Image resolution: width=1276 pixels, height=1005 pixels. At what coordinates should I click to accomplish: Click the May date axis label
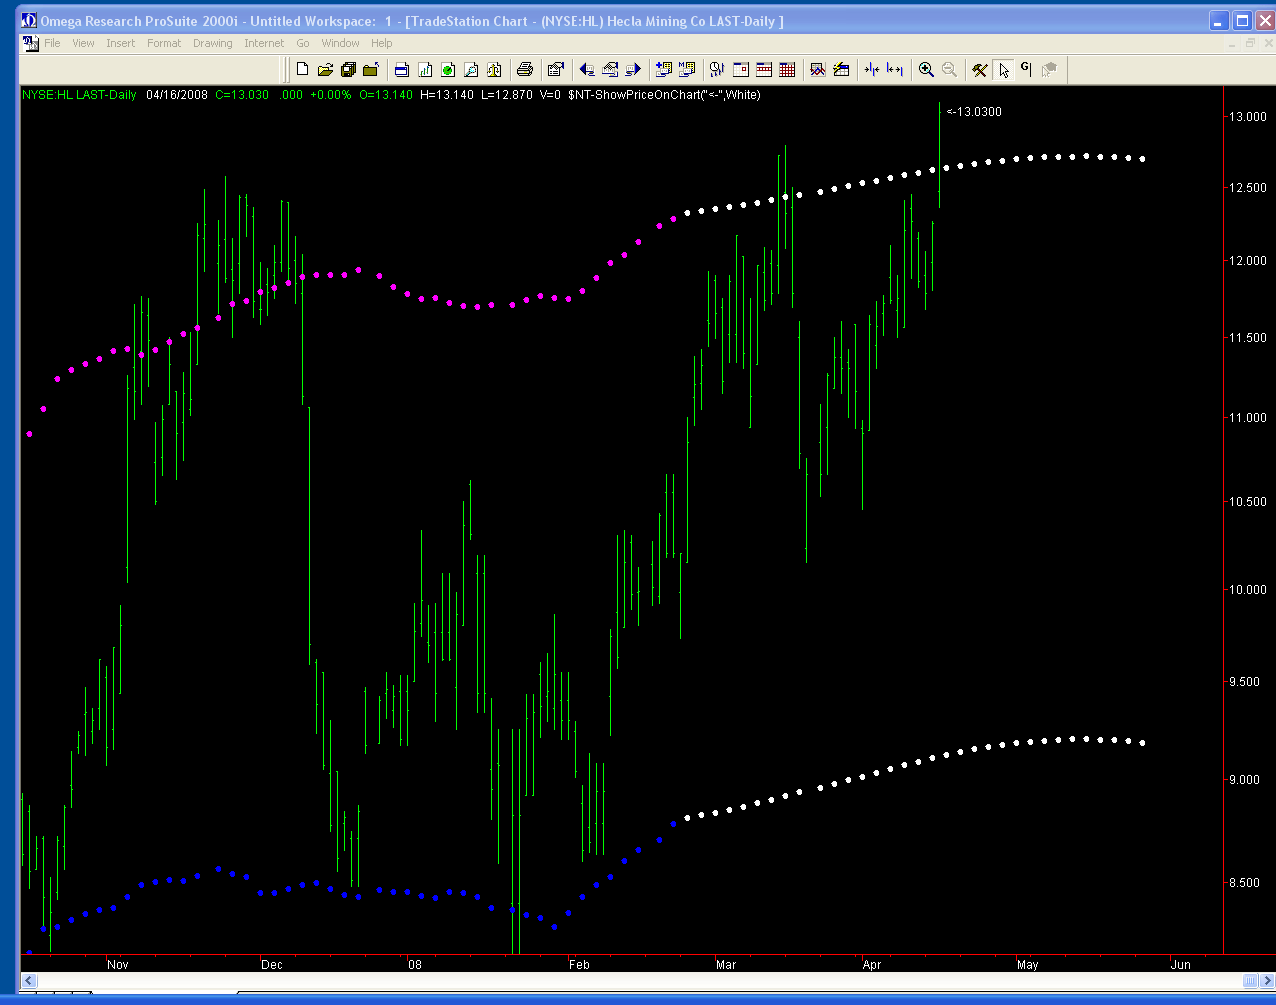point(1027,965)
